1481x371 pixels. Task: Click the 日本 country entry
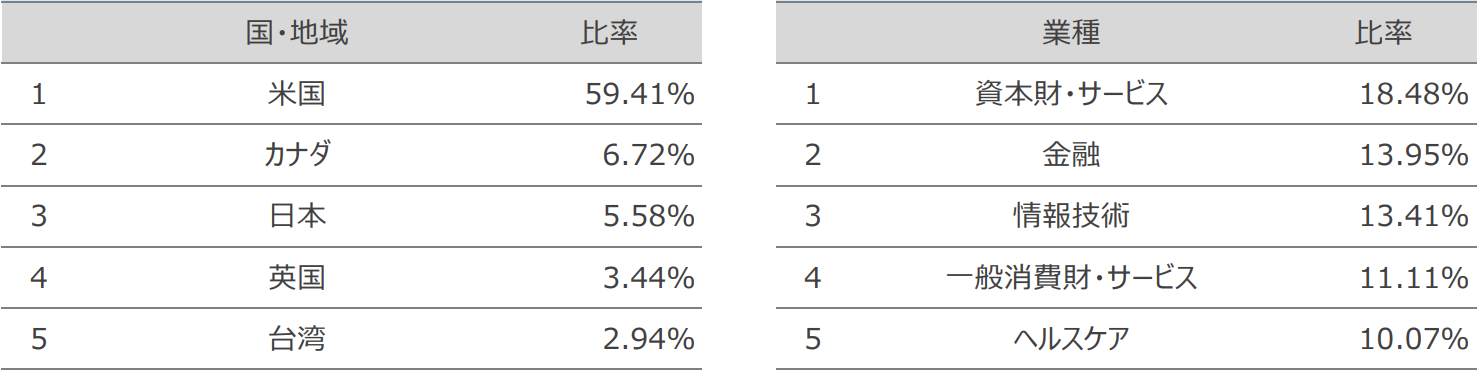click(297, 216)
